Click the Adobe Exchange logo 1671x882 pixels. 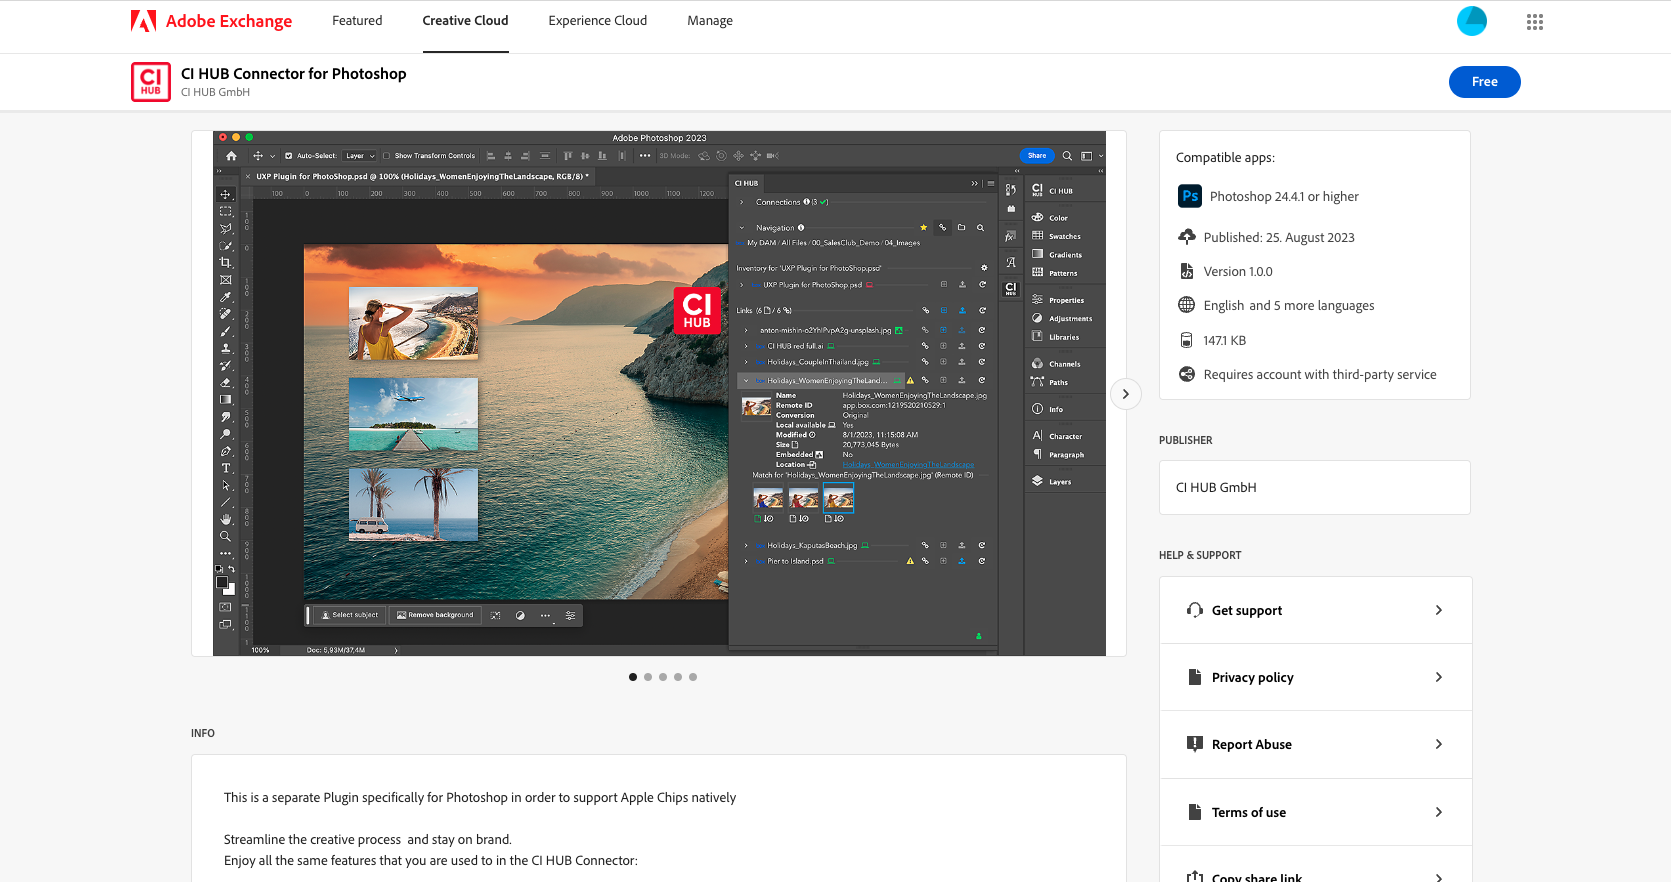(211, 21)
